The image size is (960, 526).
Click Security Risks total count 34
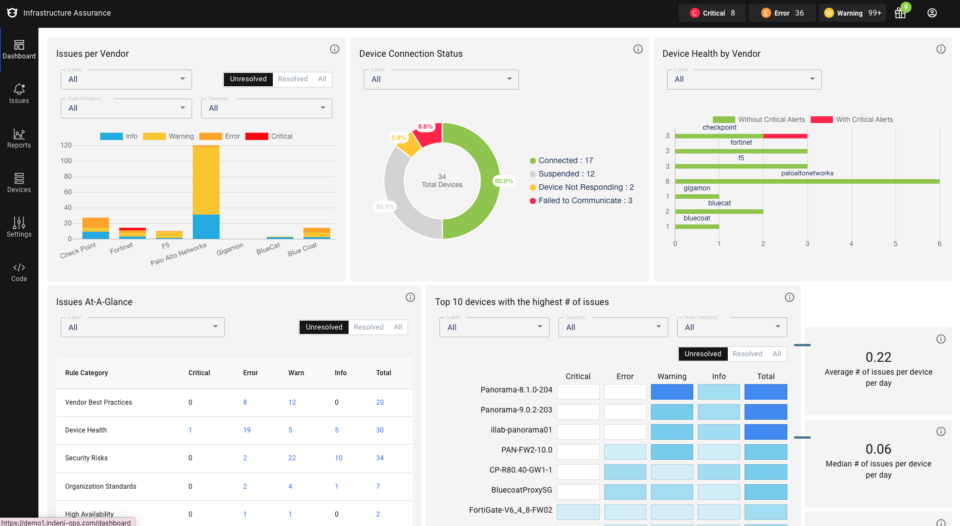tap(380, 458)
